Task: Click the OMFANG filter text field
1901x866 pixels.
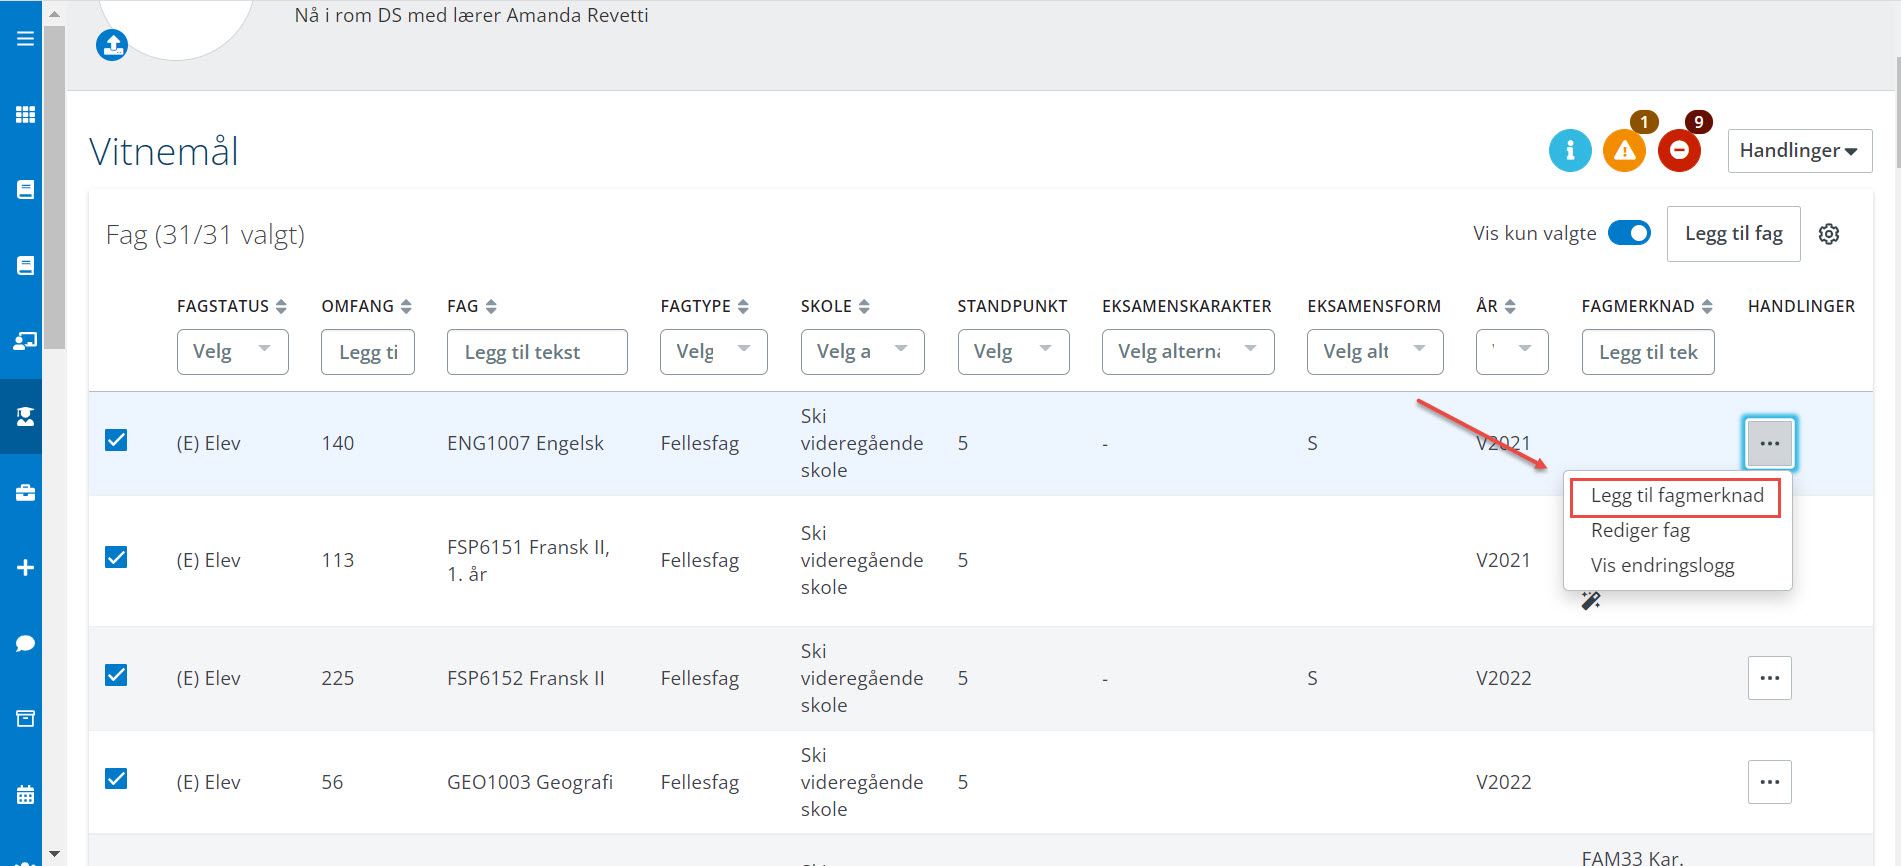Action: click(x=368, y=352)
